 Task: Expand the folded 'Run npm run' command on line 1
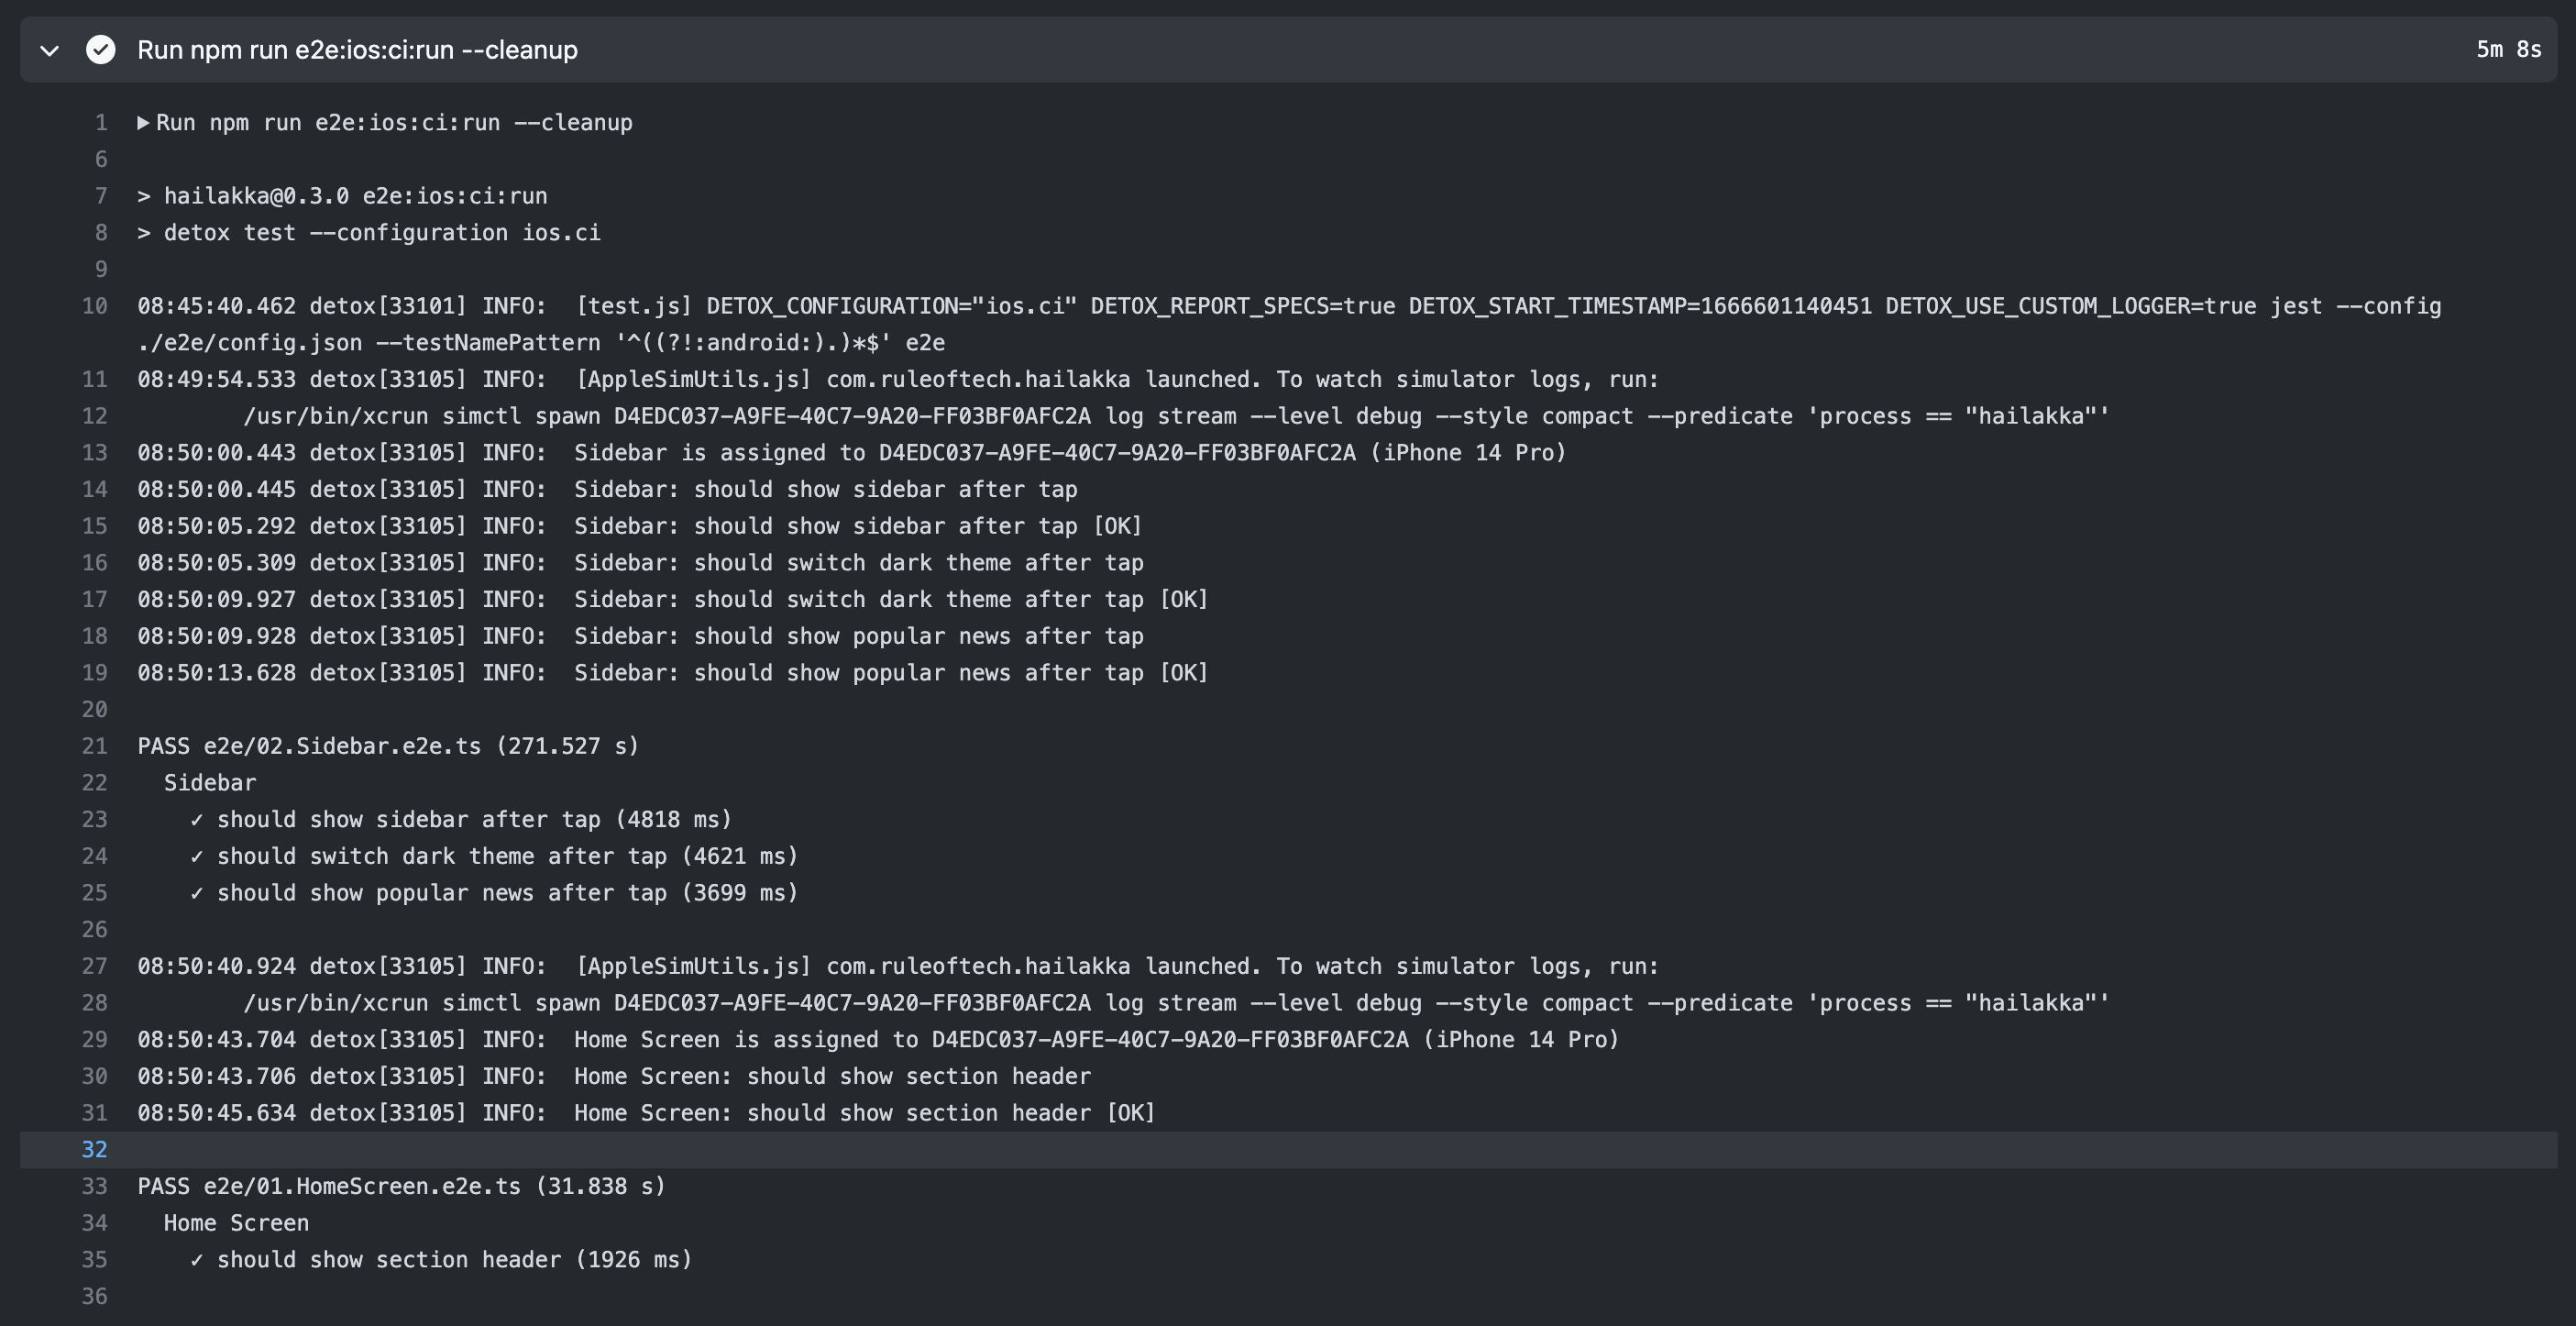(144, 122)
